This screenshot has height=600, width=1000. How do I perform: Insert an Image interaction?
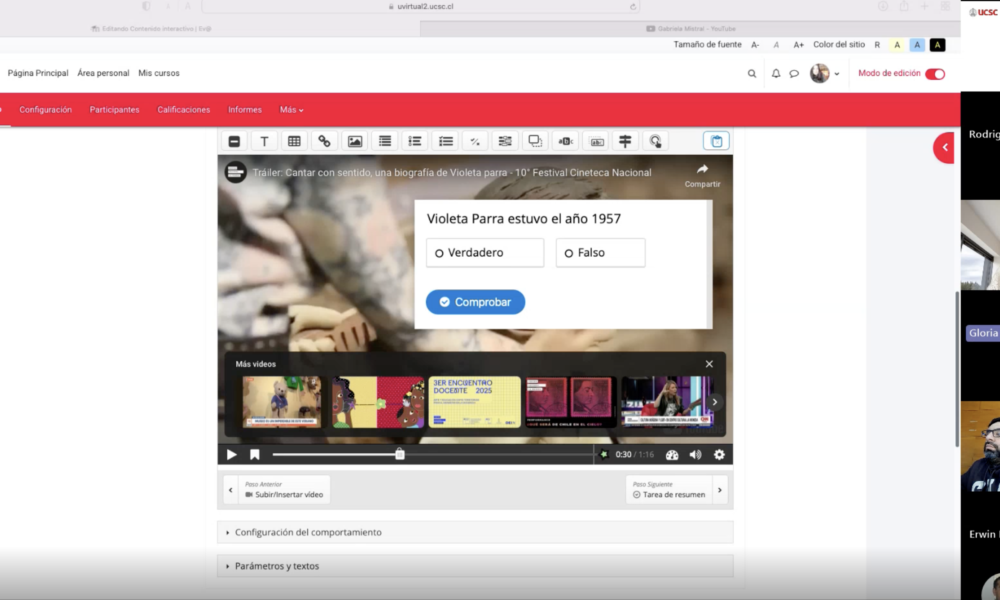[355, 141]
